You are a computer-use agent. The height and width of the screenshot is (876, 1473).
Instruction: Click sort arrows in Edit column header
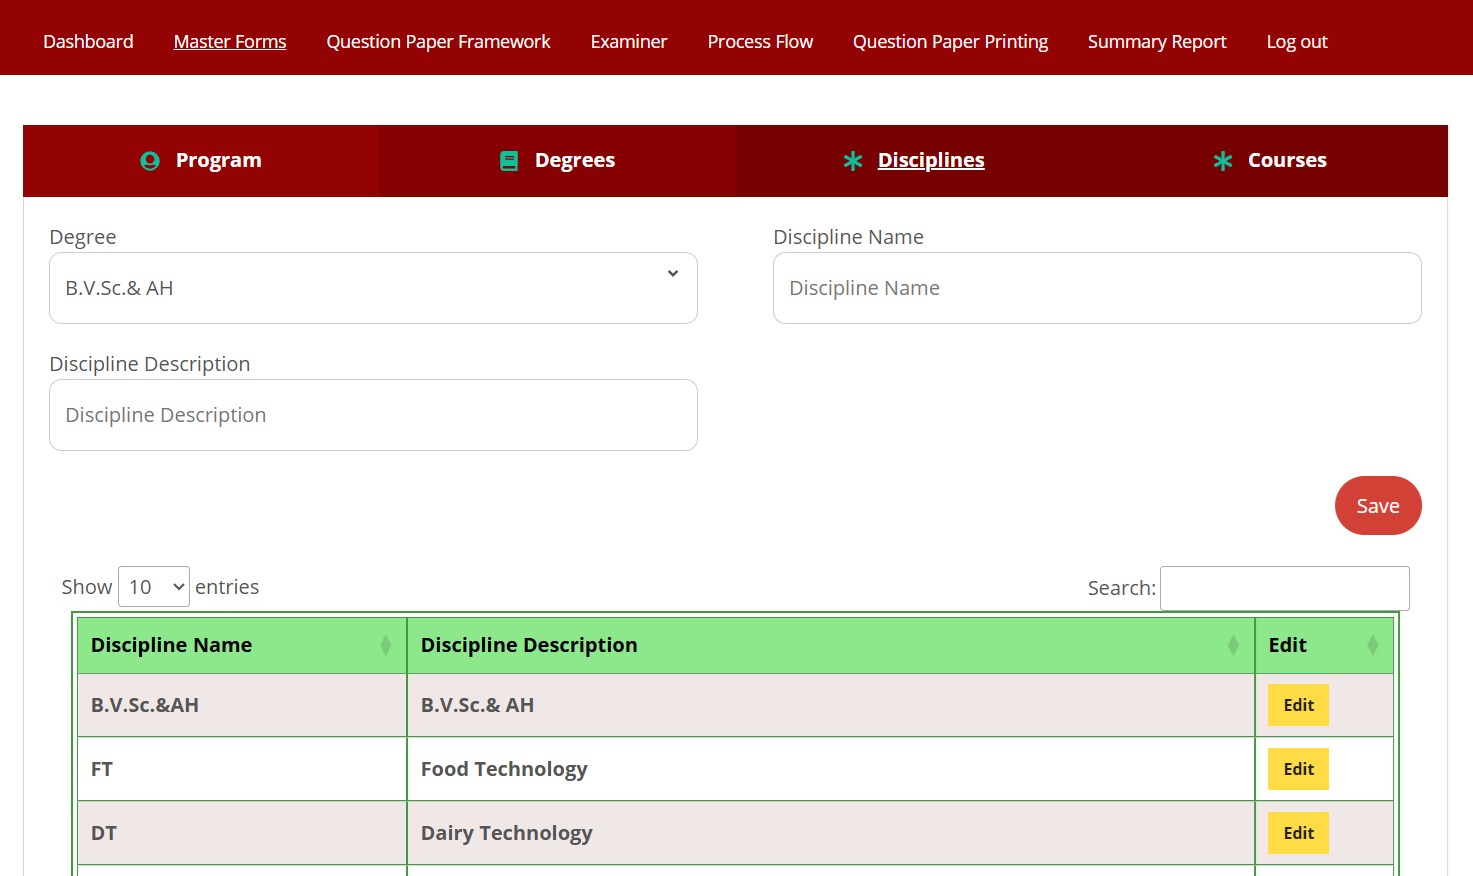click(x=1372, y=646)
